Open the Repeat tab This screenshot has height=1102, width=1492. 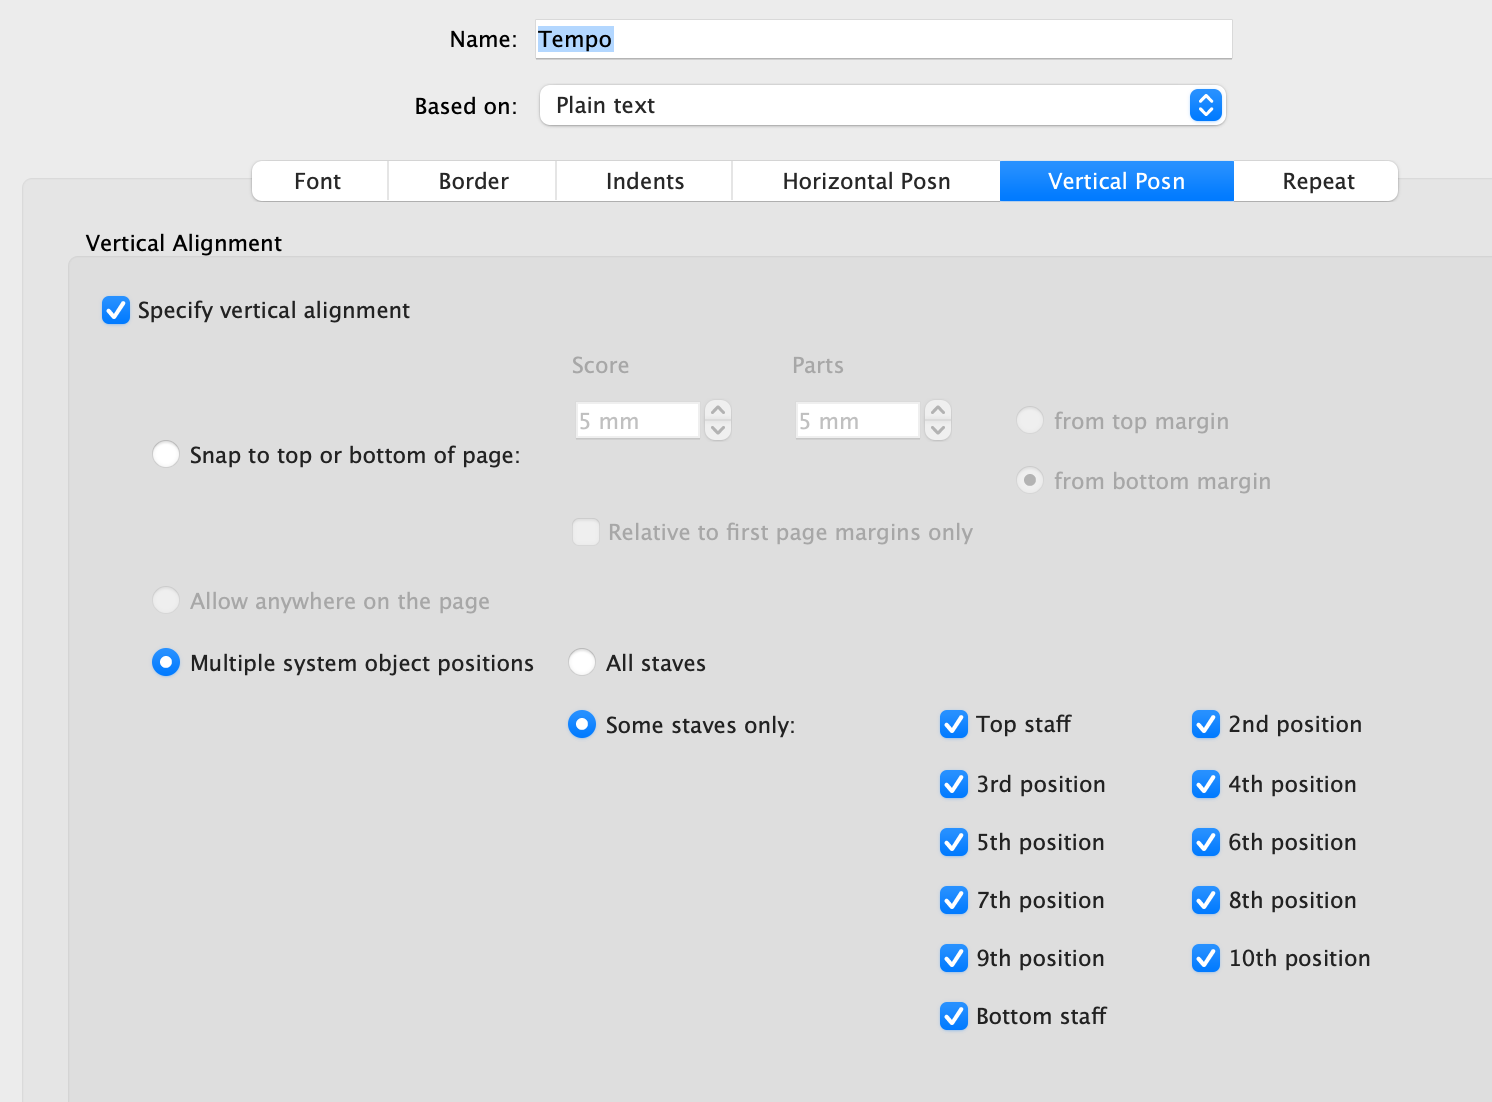tap(1317, 181)
